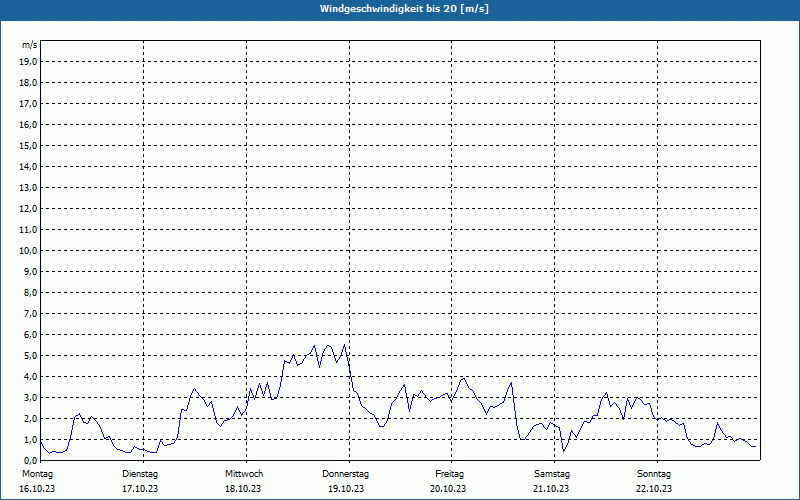Select the 15,0 y-axis label
800x500 pixels.
[x=29, y=145]
